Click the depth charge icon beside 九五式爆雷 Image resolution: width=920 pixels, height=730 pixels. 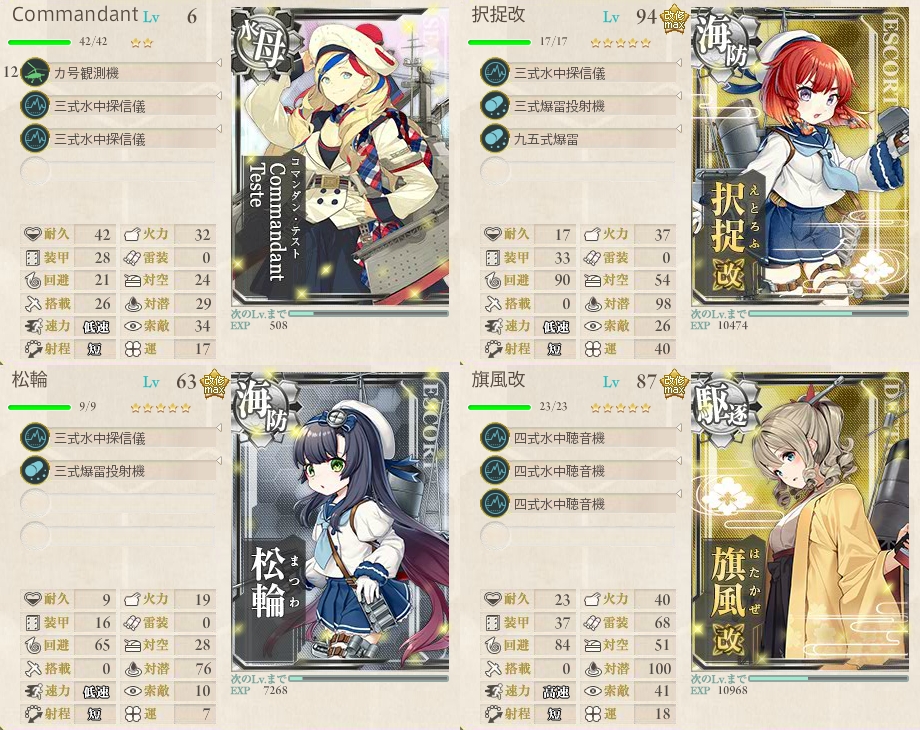[x=495, y=138]
